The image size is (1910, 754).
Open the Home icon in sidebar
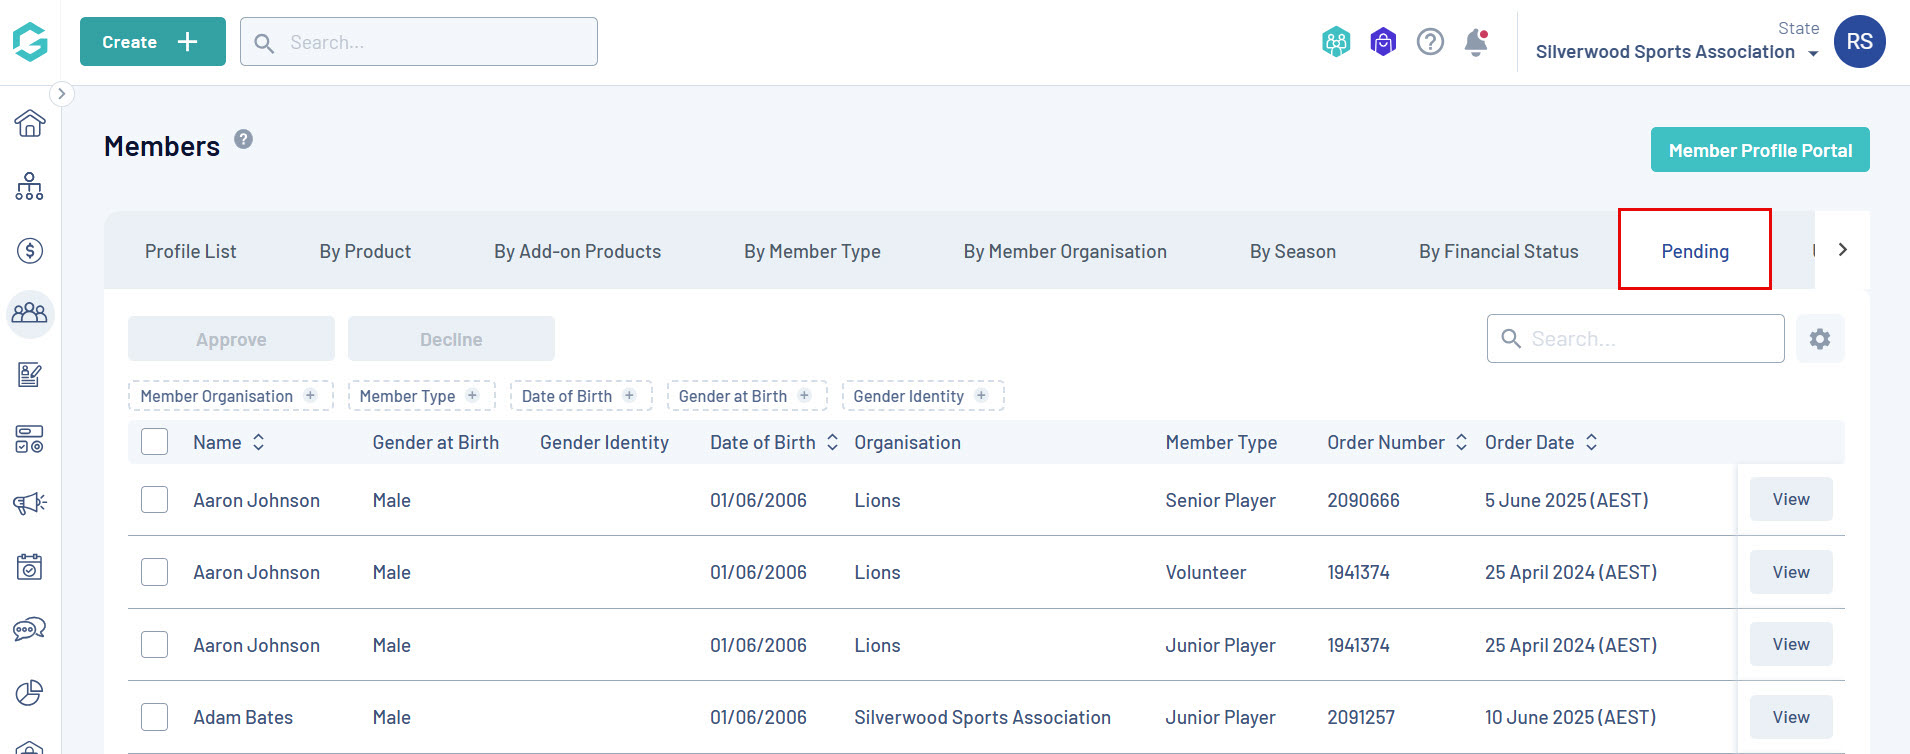tap(30, 123)
